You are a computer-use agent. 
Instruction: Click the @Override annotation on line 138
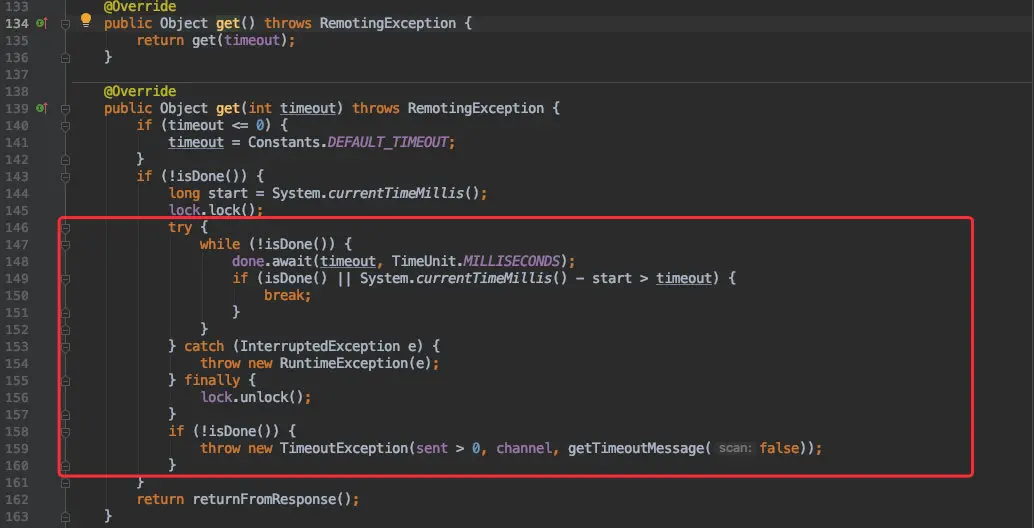pos(140,91)
